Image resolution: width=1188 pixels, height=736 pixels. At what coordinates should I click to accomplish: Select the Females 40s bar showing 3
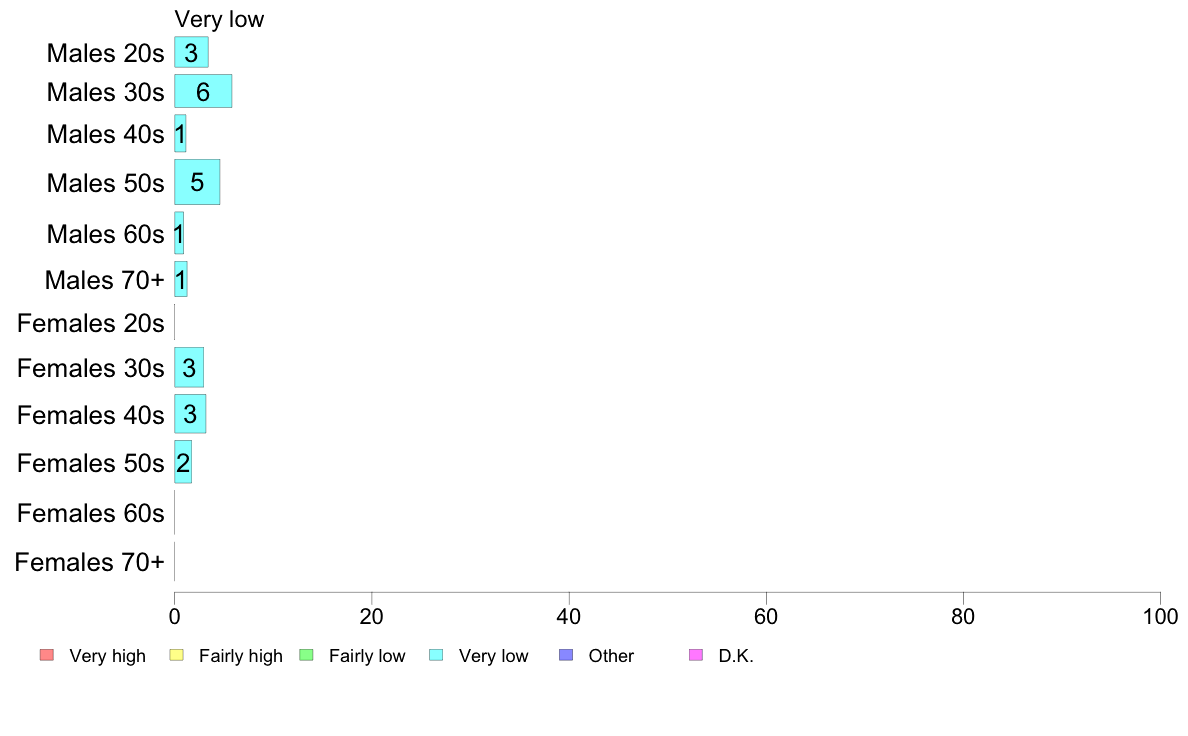(190, 414)
